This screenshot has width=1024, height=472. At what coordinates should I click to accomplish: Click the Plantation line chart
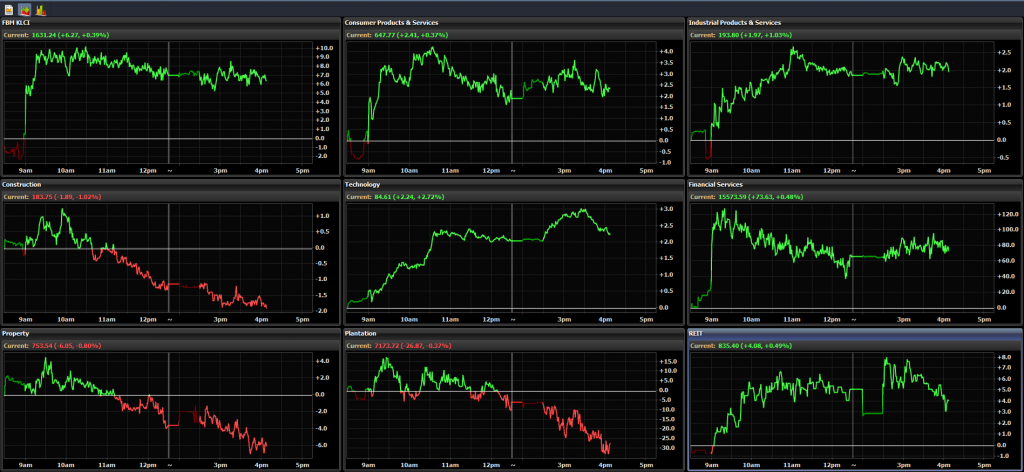click(x=500, y=405)
